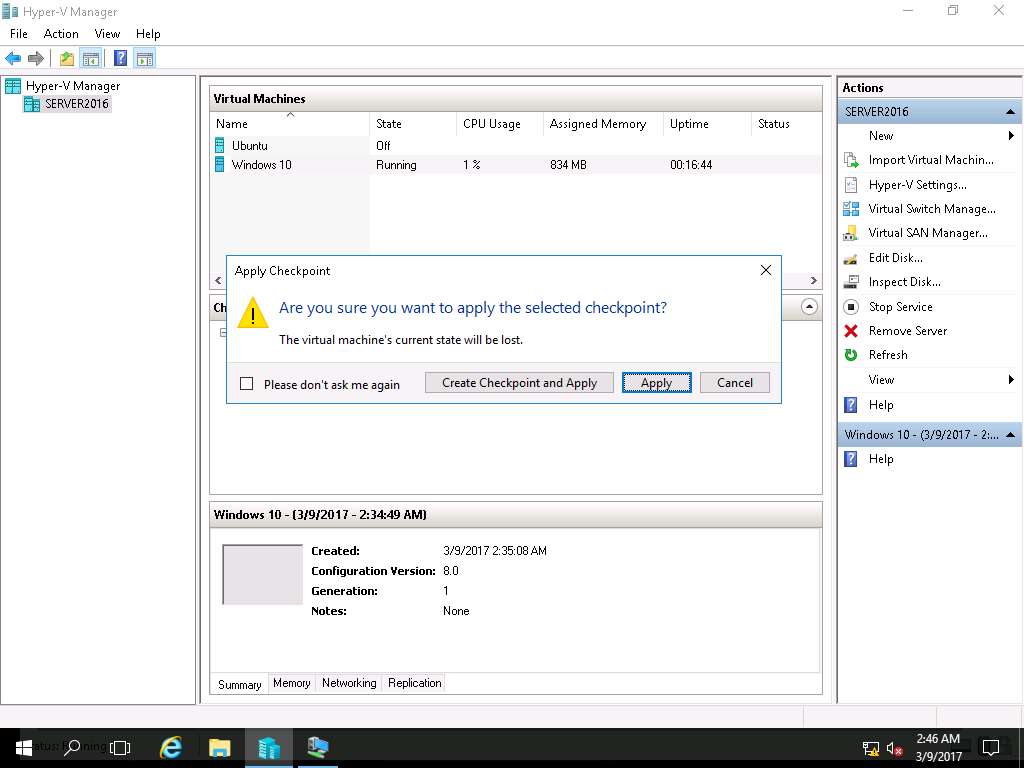Toggle the Show/Hide Console Tree toolbar icon
This screenshot has width=1024, height=768.
pos(91,59)
